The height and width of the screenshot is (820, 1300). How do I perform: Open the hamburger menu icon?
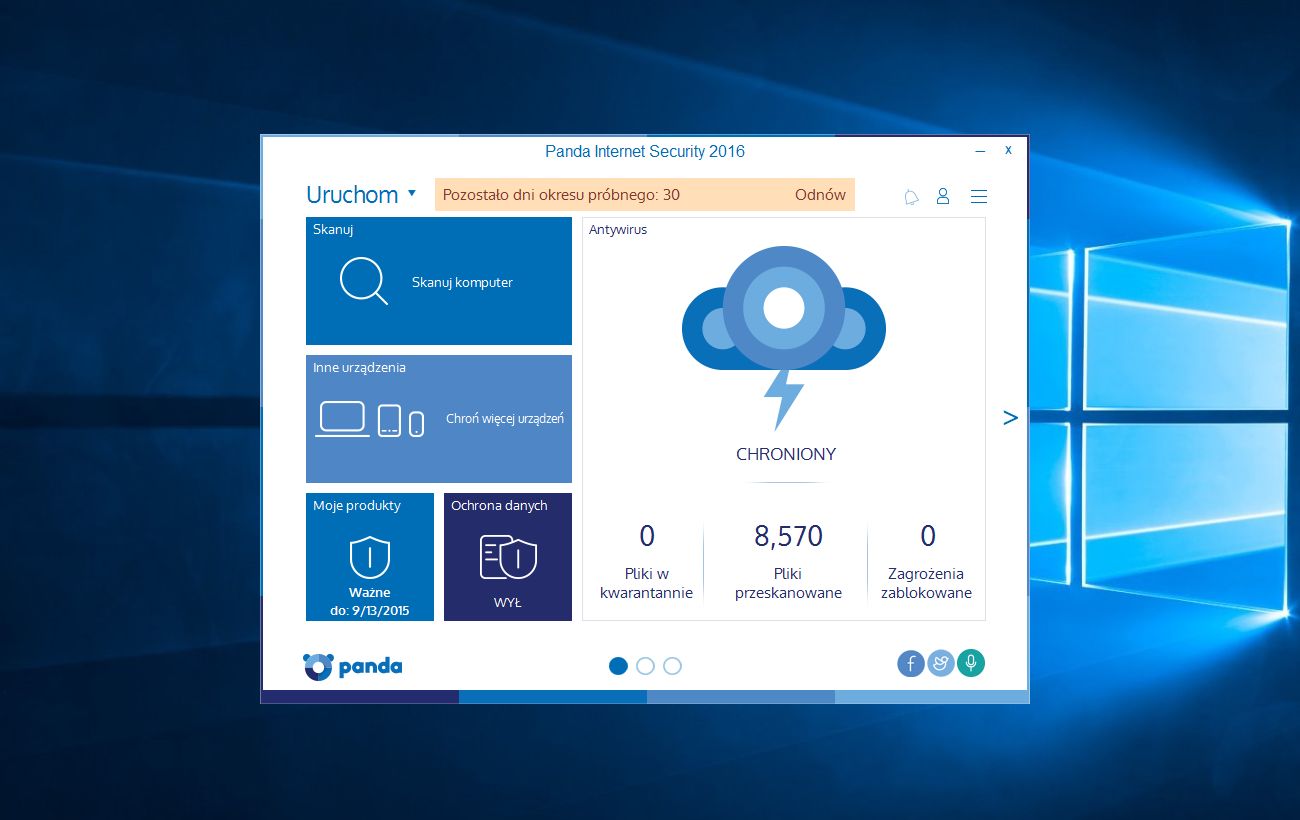[979, 196]
